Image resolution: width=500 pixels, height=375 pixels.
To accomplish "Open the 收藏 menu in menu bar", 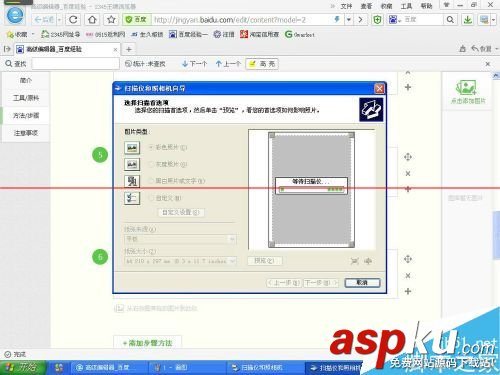I will pos(386,6).
